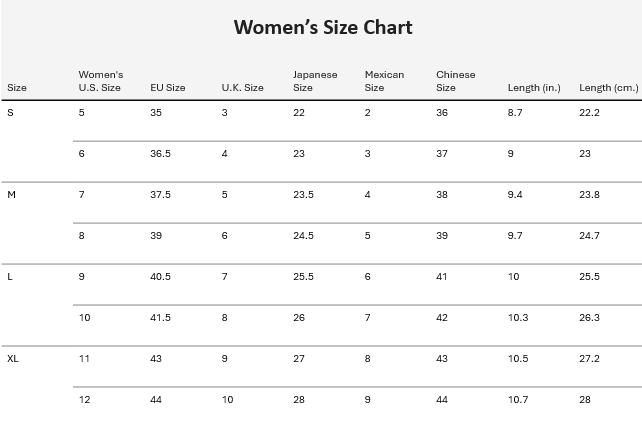Click the 8.7 inch length cell
This screenshot has height=422, width=642.
pyautogui.click(x=515, y=113)
